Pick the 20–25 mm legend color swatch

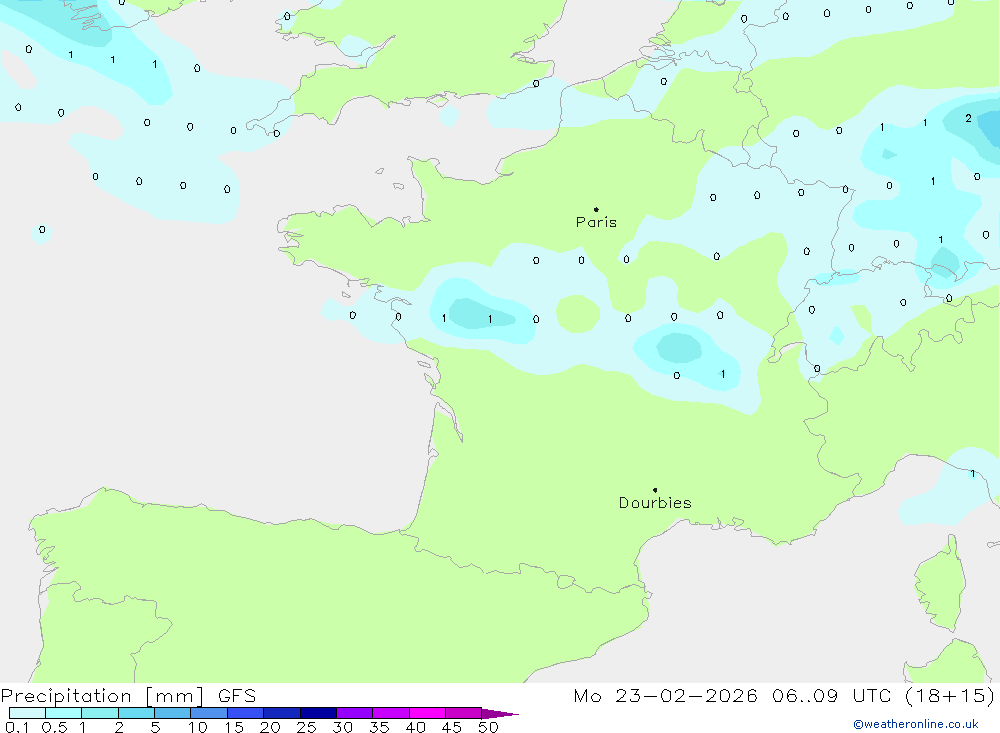tap(282, 713)
